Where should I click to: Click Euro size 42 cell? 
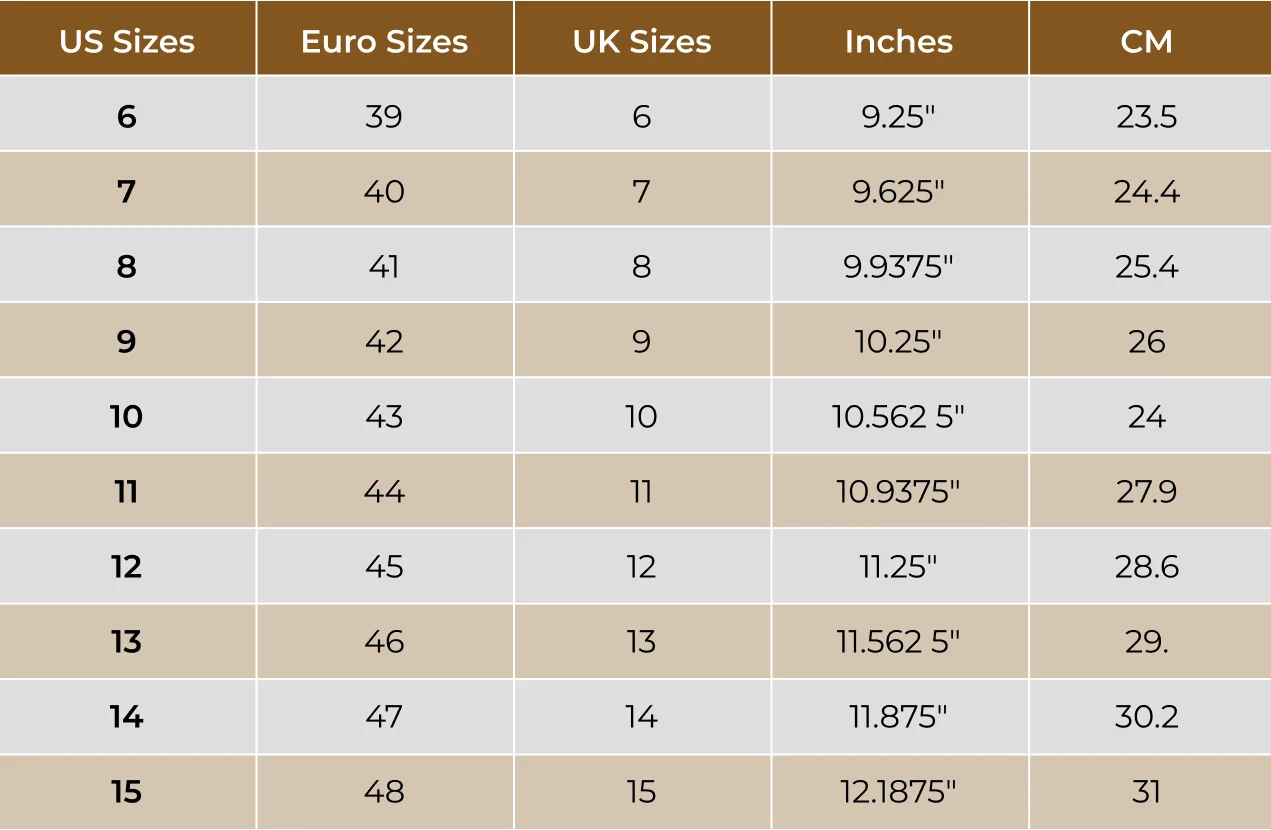(x=384, y=341)
